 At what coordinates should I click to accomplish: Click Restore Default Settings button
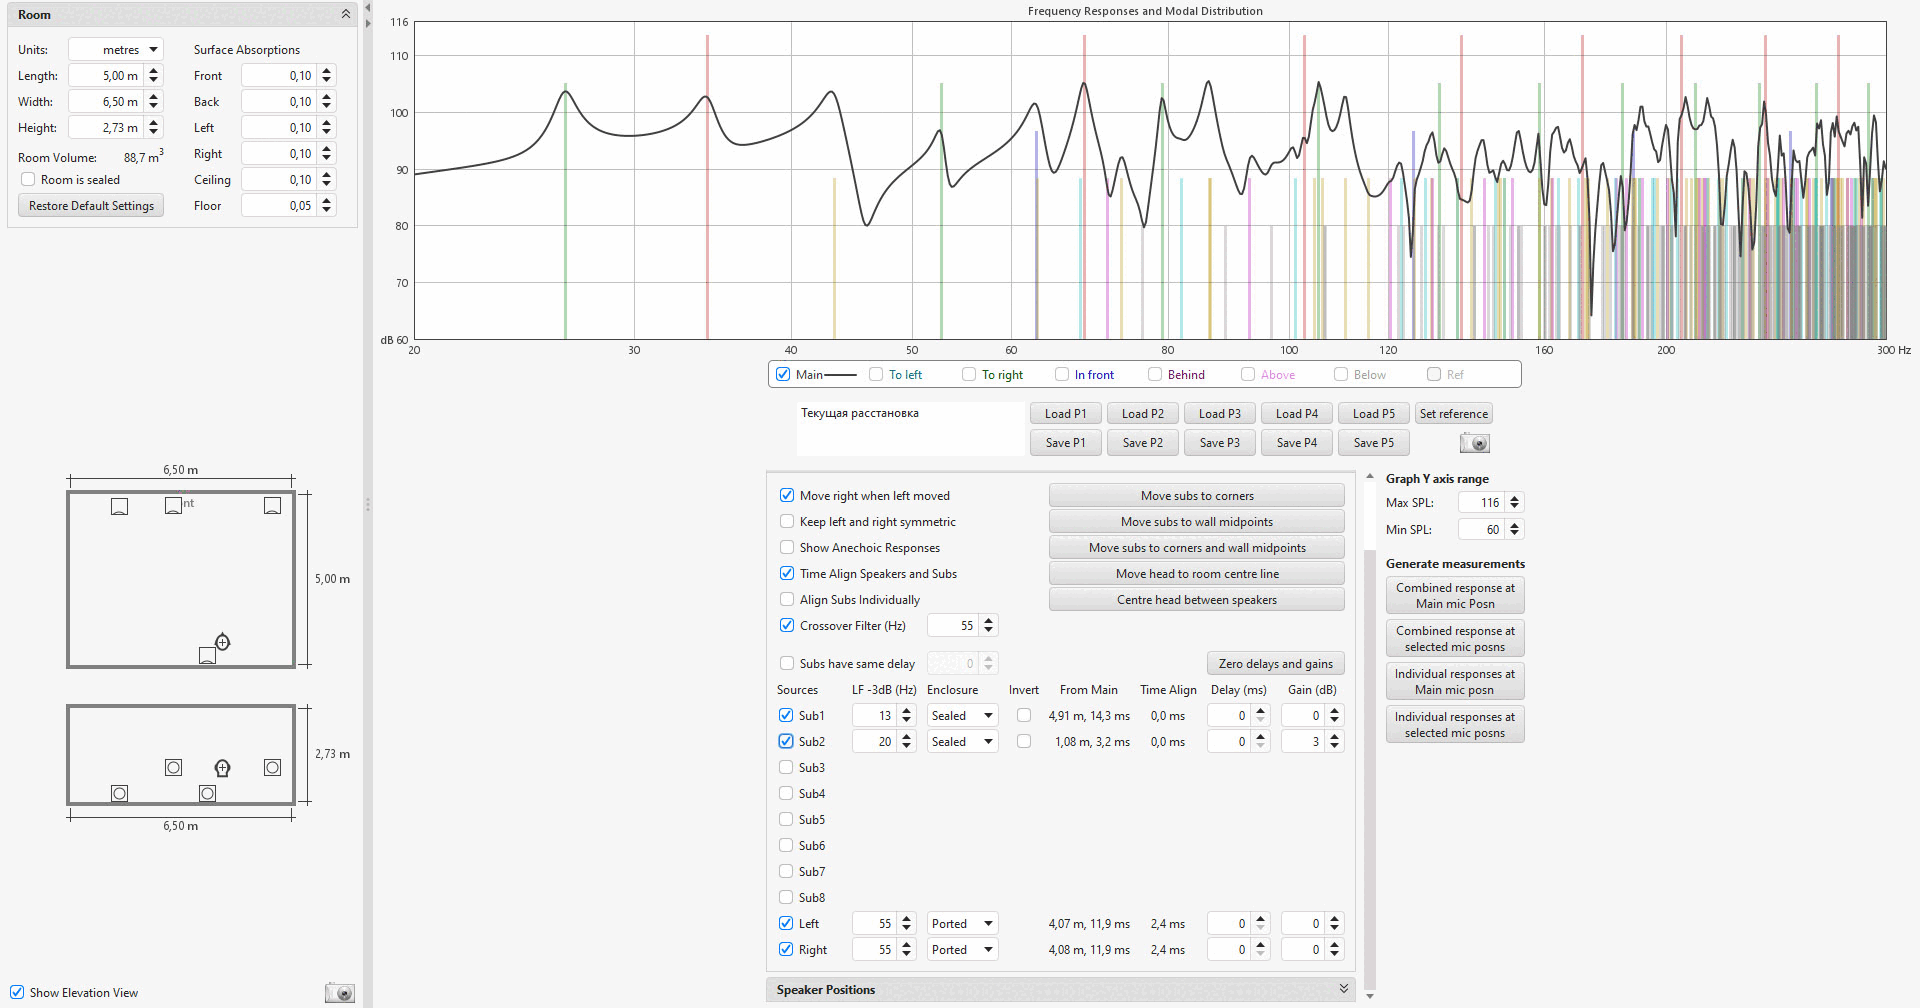91,206
